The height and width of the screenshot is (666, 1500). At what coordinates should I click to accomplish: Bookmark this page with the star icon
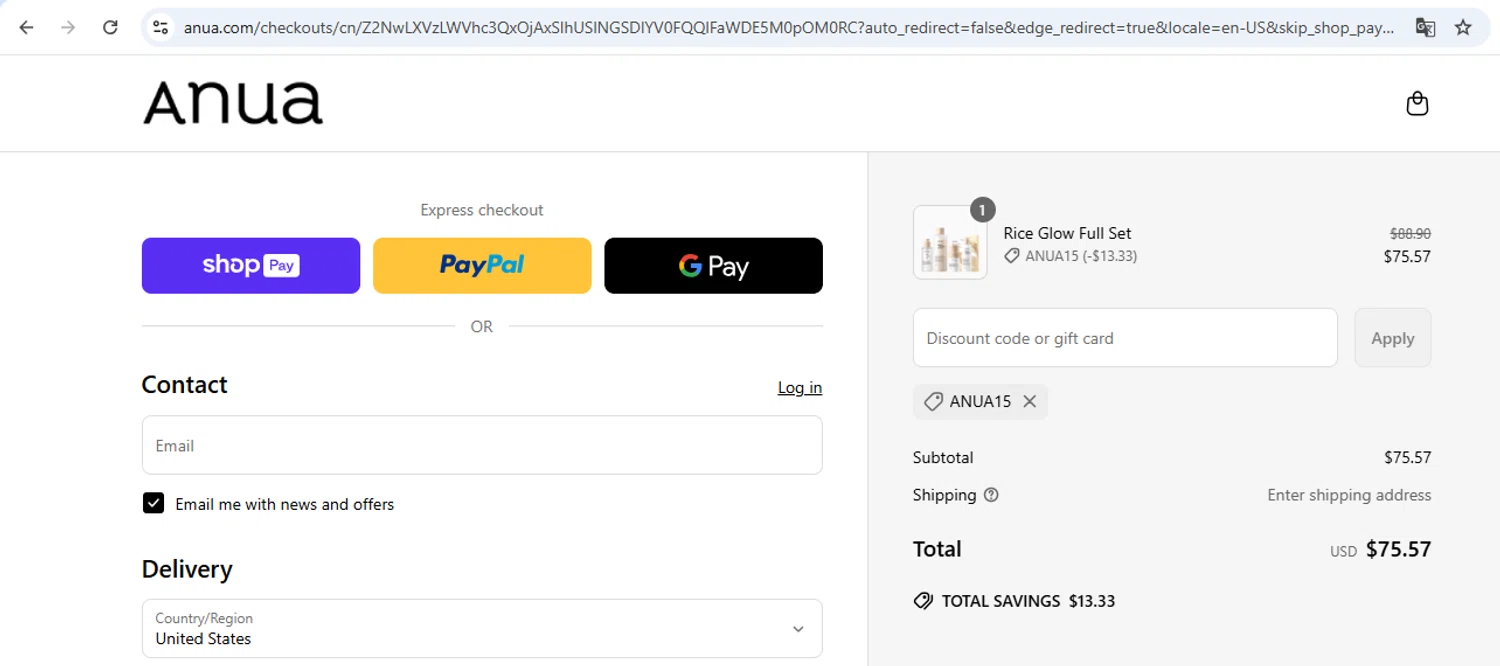tap(1463, 28)
